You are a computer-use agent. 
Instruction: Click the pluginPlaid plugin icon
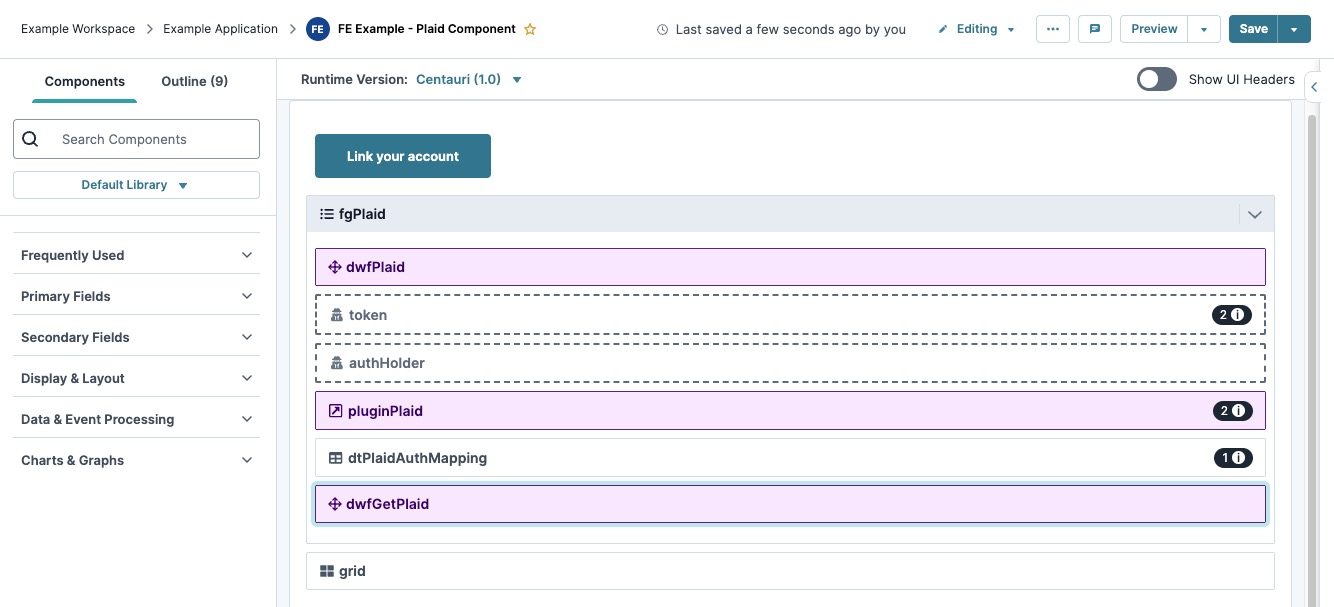[335, 411]
